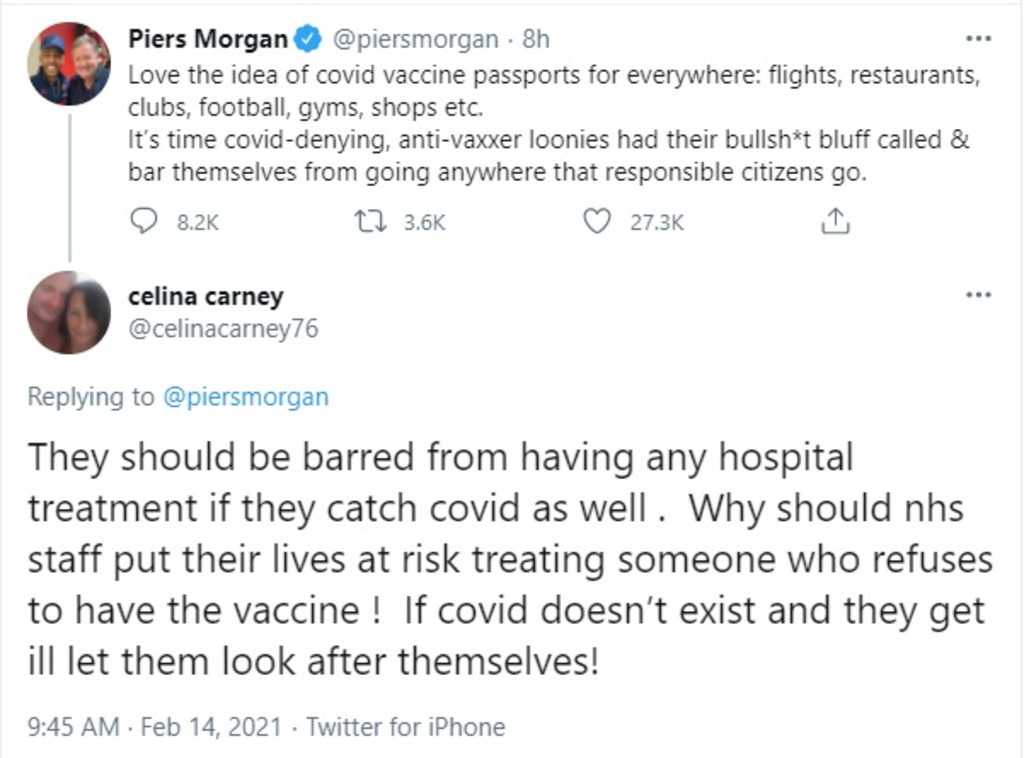Open more options on celina carney's reply

pos(978,296)
